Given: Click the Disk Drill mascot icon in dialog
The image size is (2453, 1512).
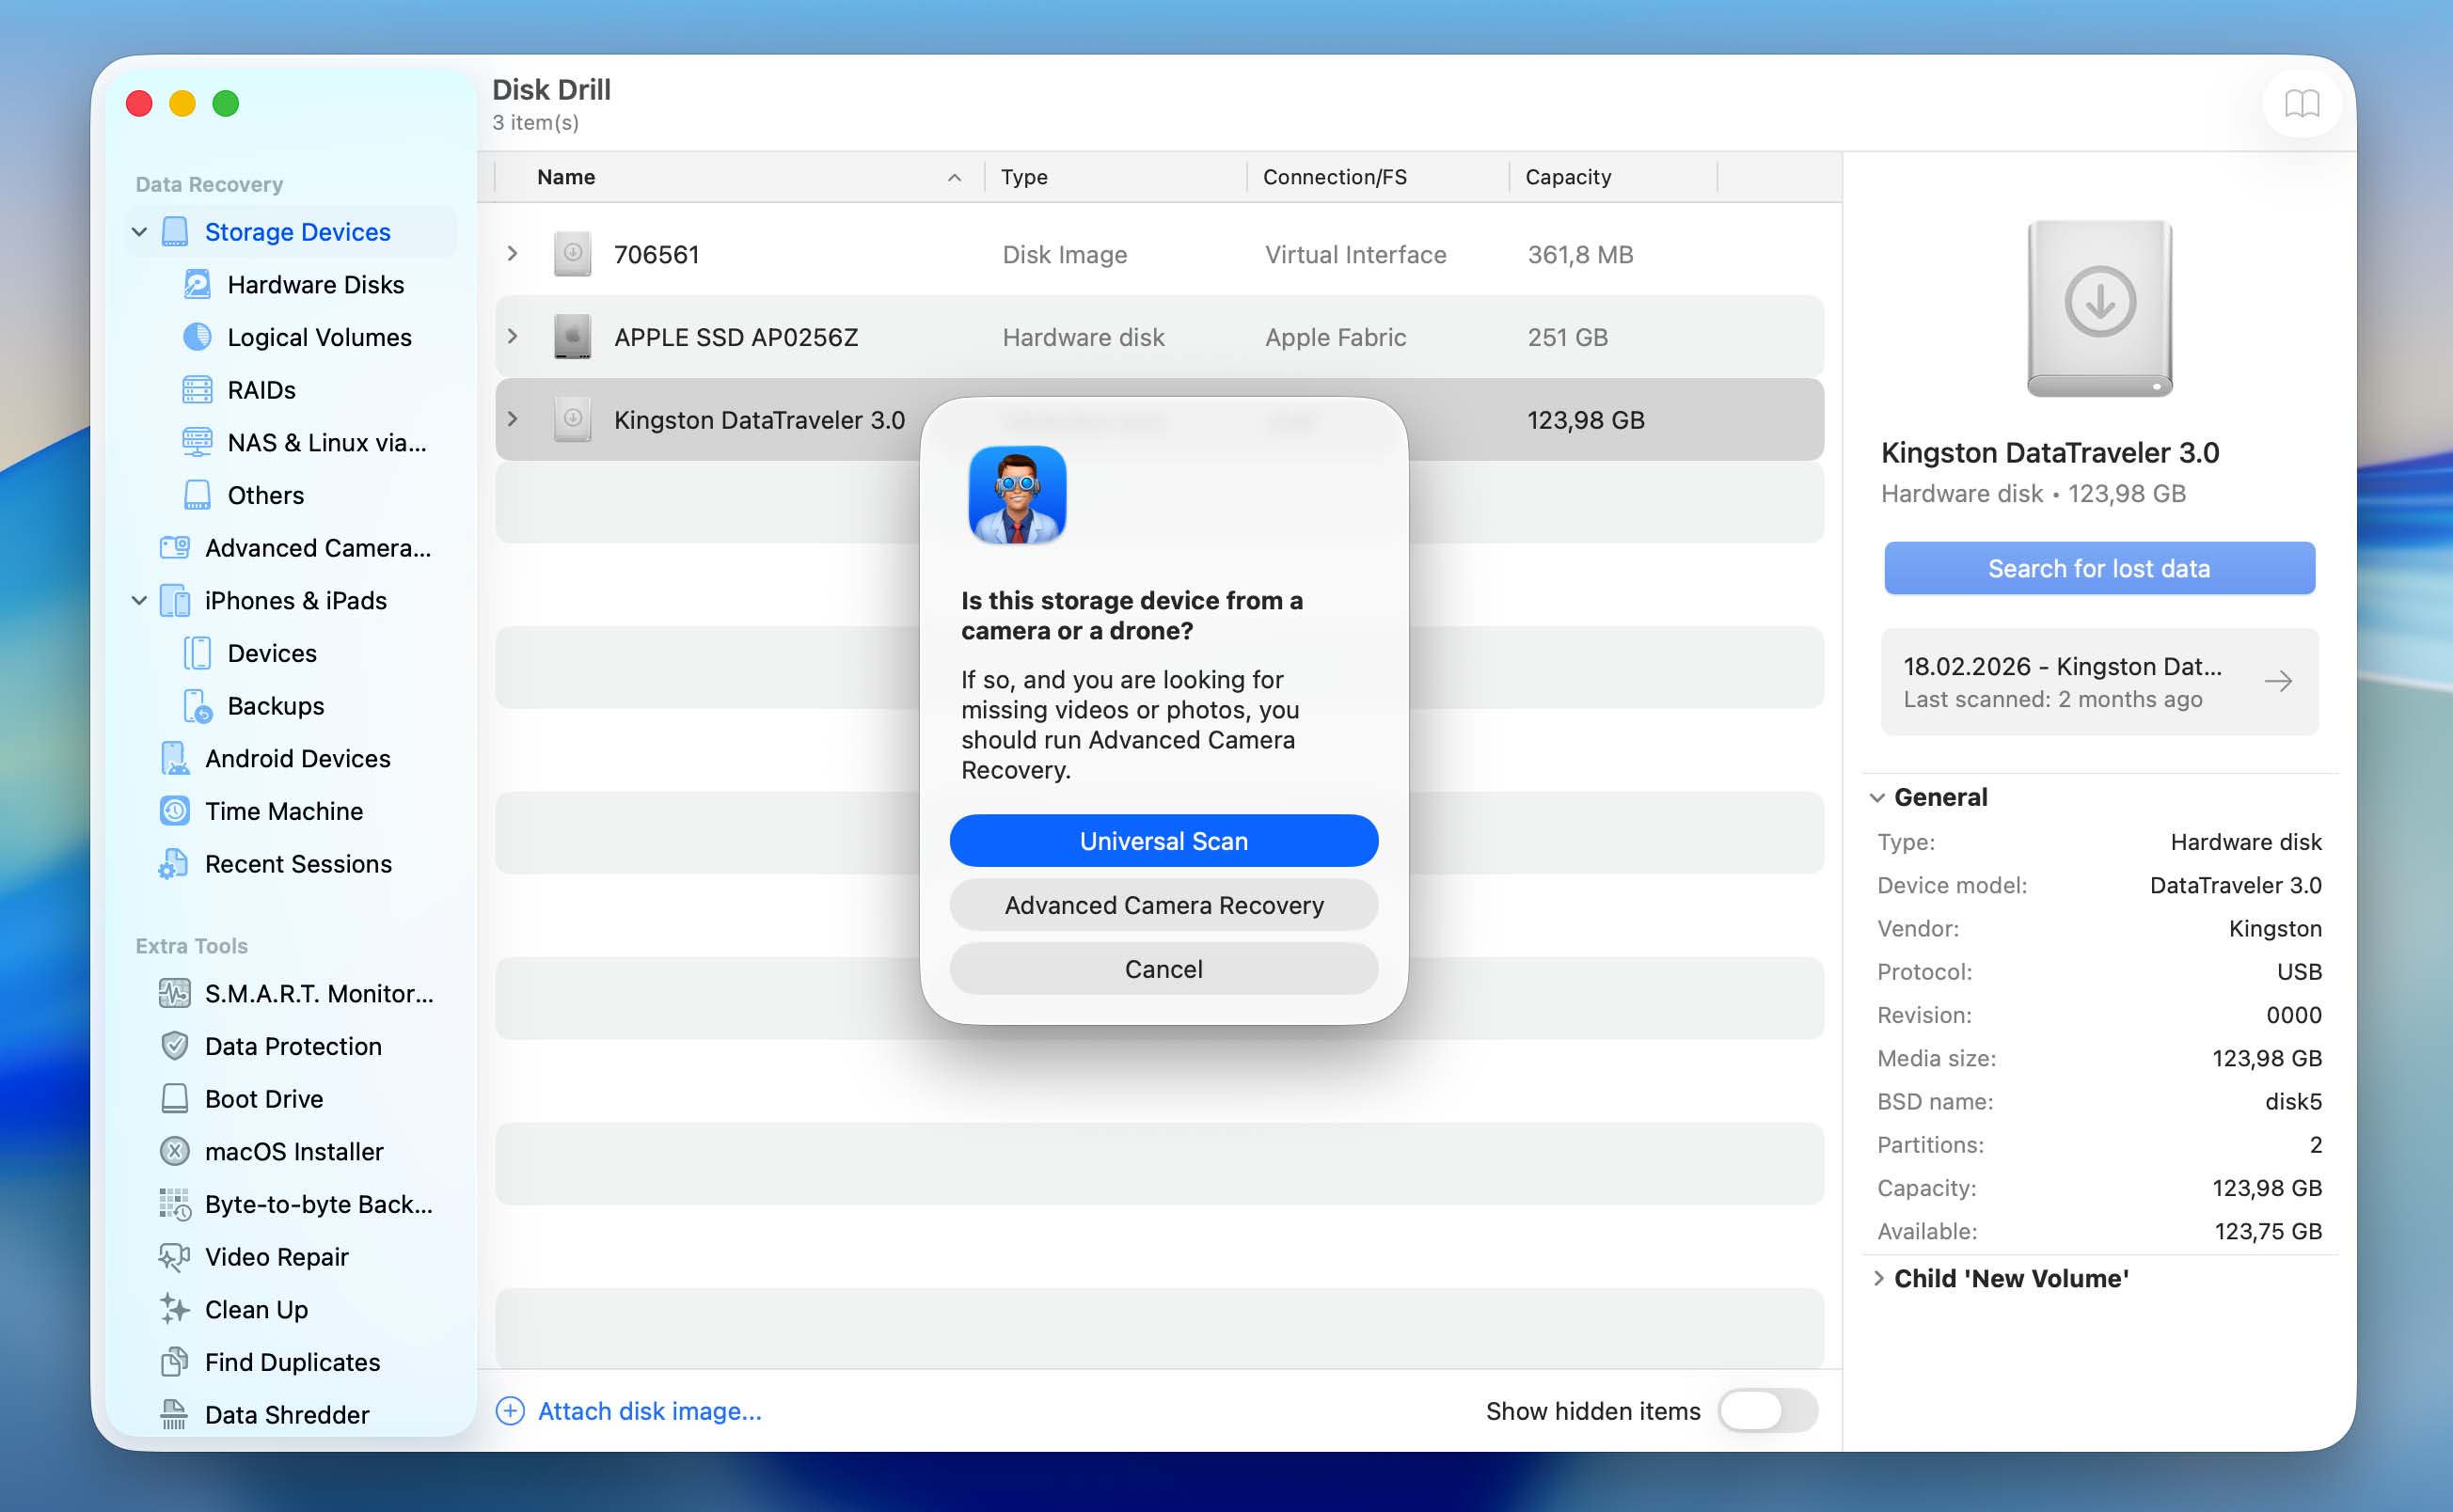Looking at the screenshot, I should coord(1017,495).
